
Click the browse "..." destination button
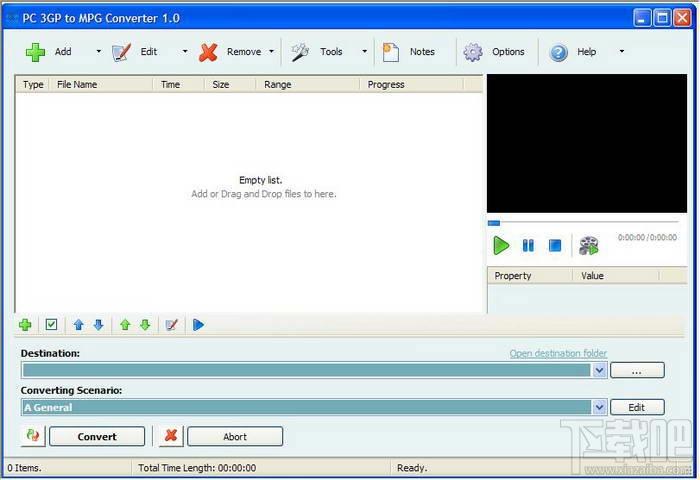click(637, 370)
